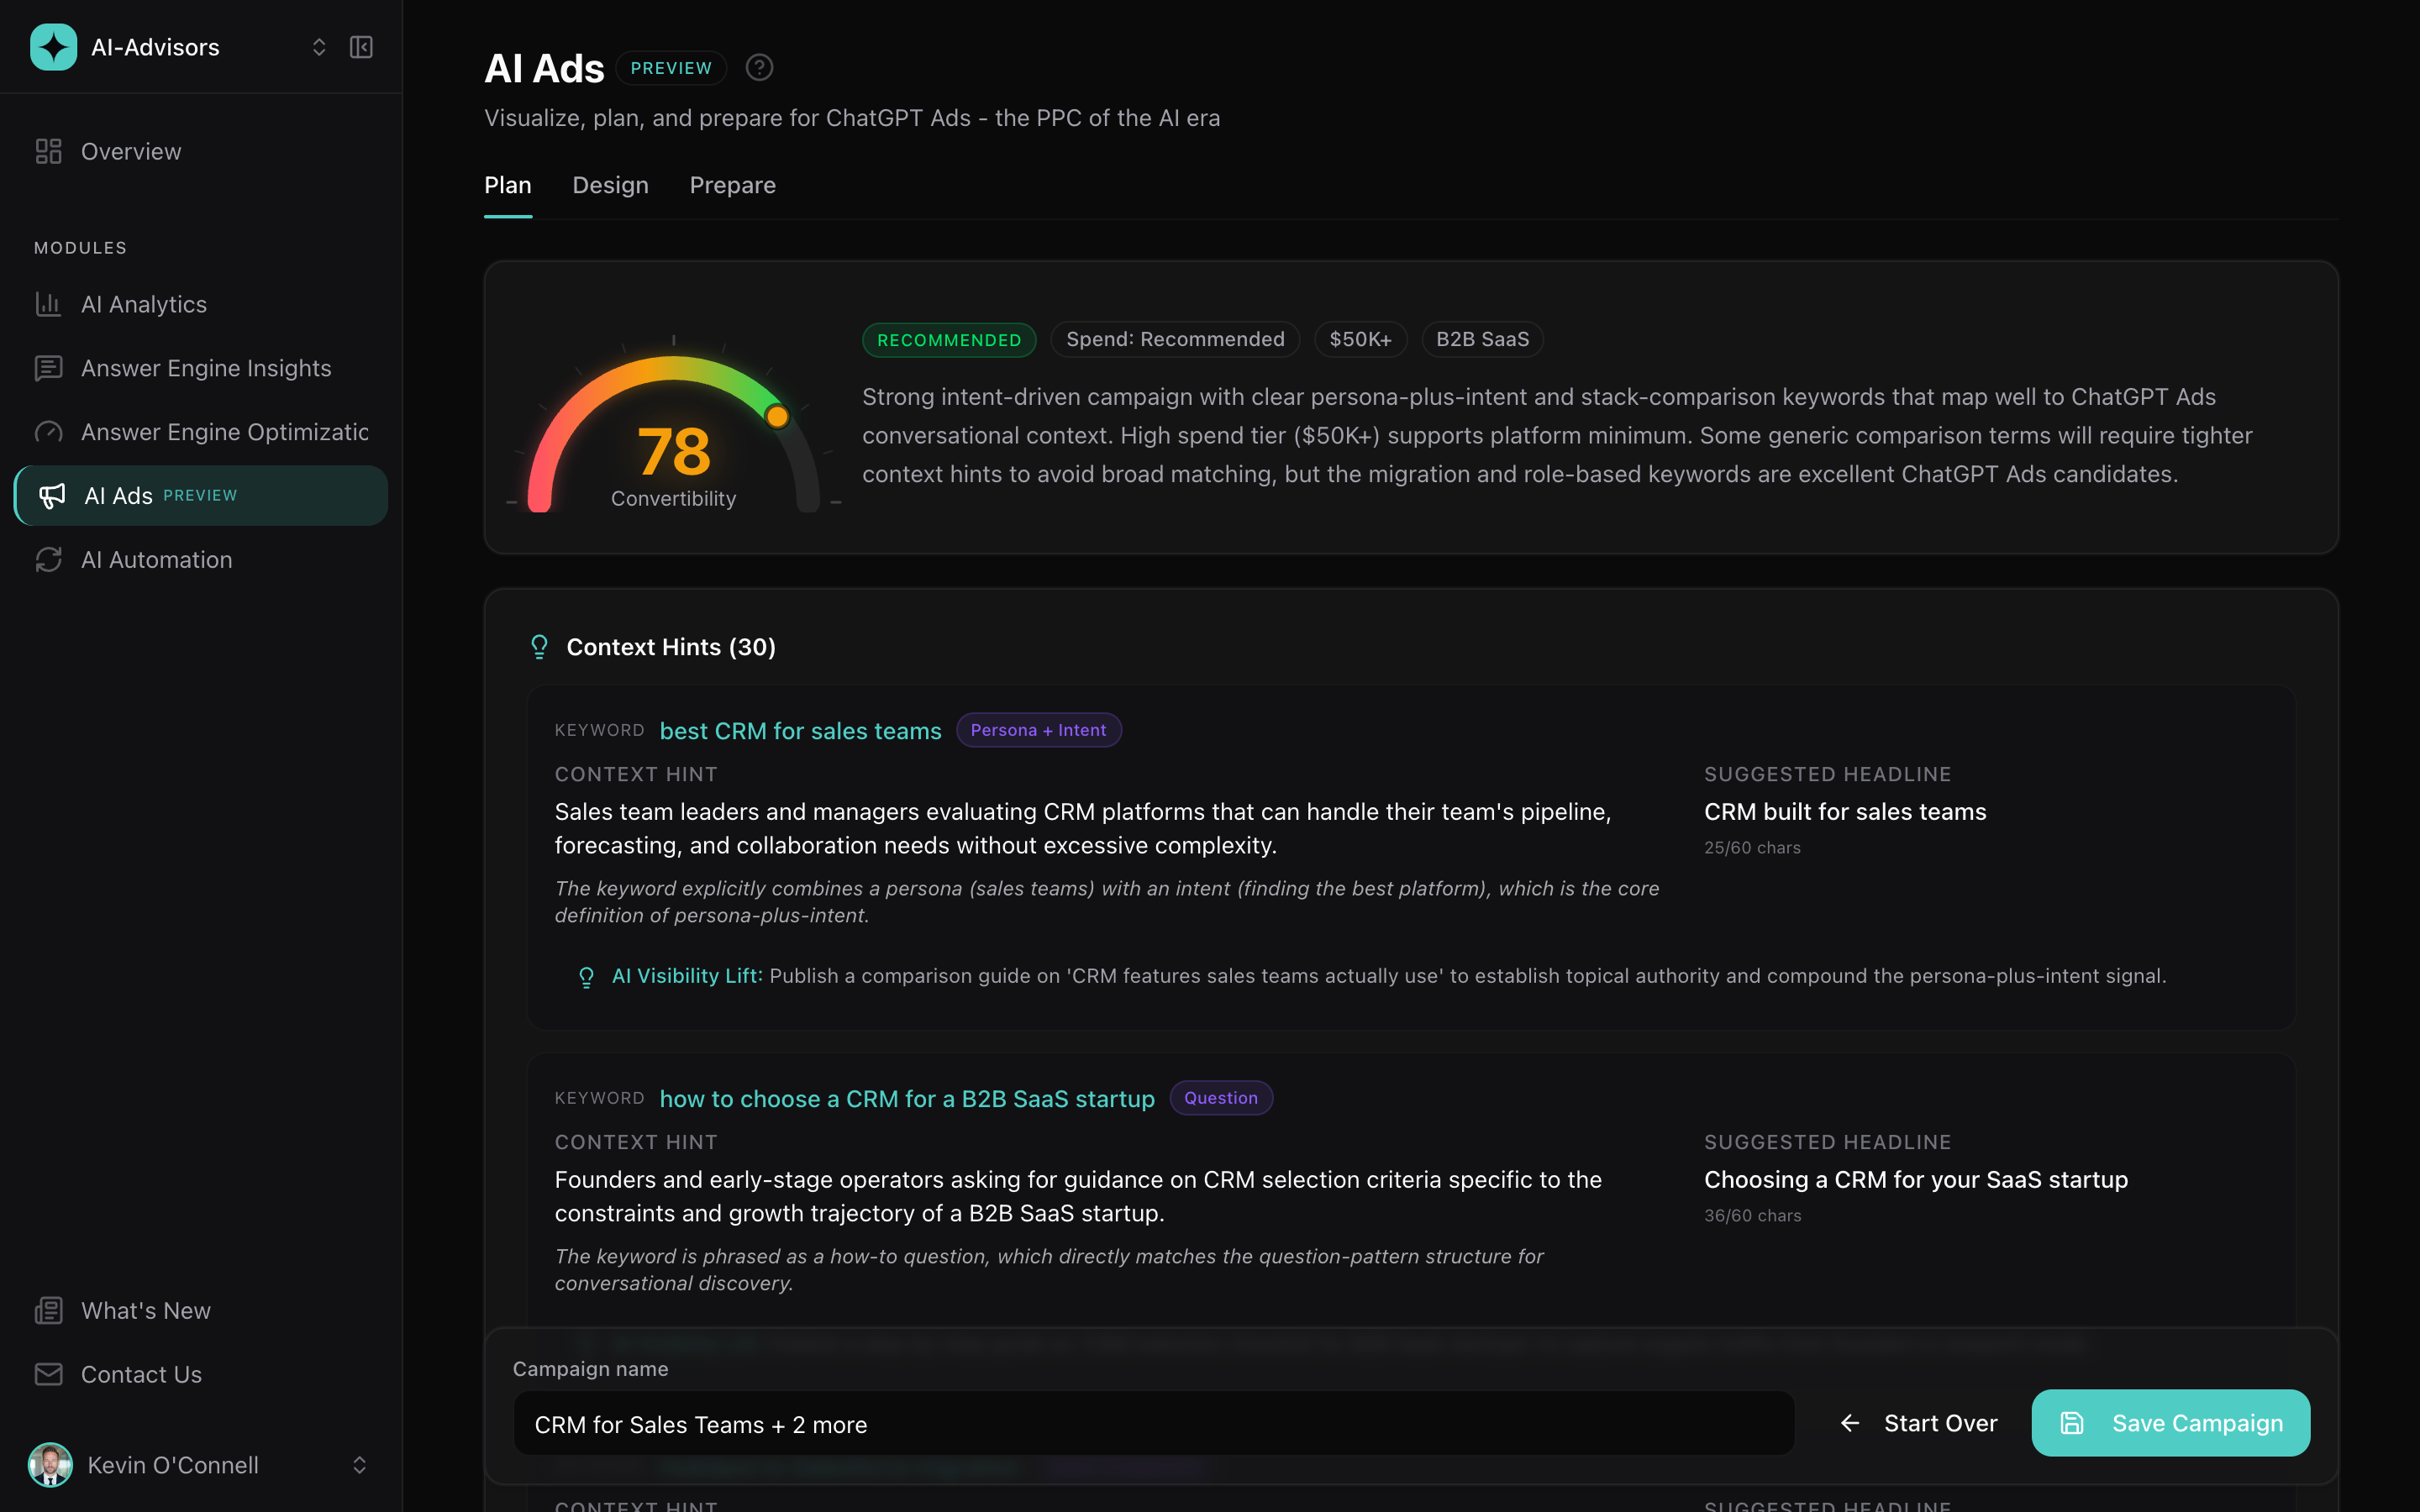Expand the Kevin O'Connell account menu chevron

(x=360, y=1465)
